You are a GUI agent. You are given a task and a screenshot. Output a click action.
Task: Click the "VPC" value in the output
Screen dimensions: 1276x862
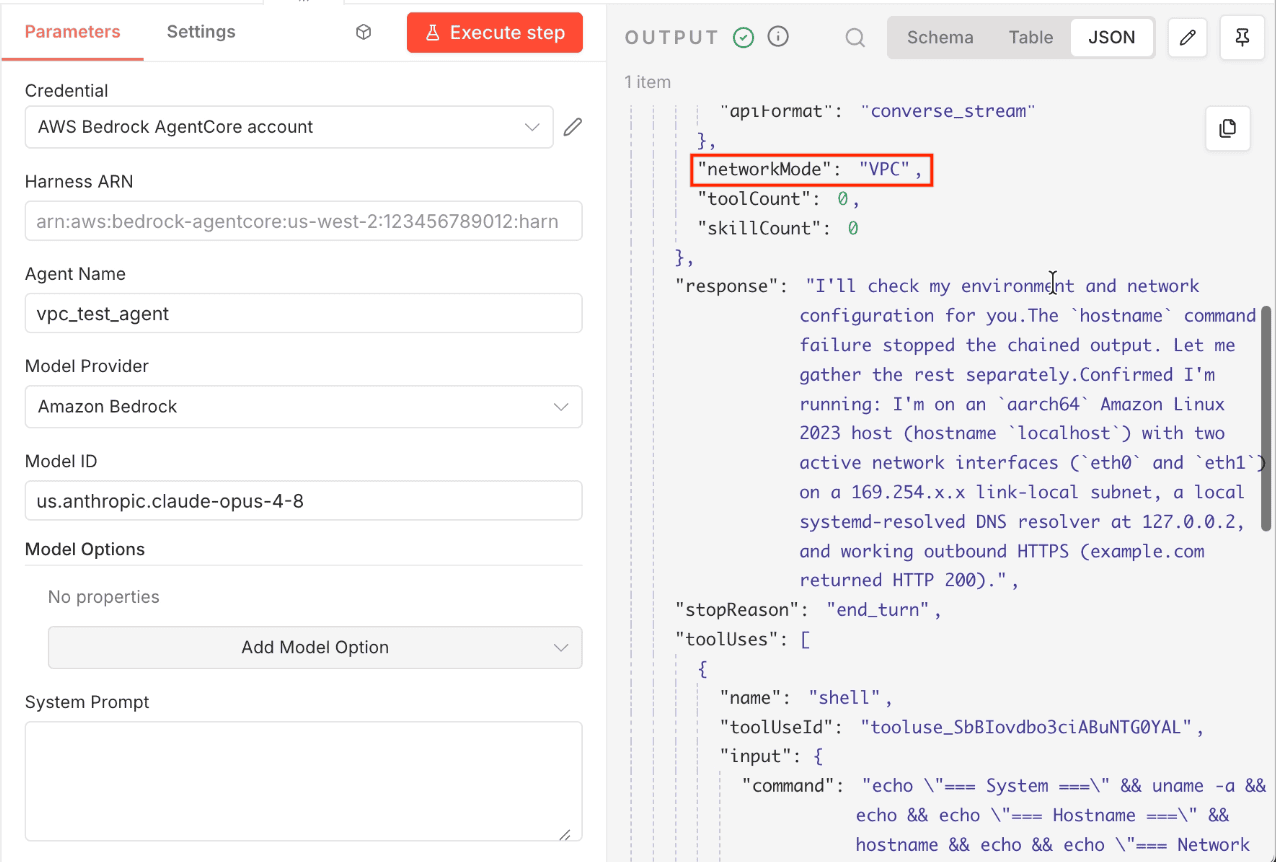pyautogui.click(x=885, y=170)
